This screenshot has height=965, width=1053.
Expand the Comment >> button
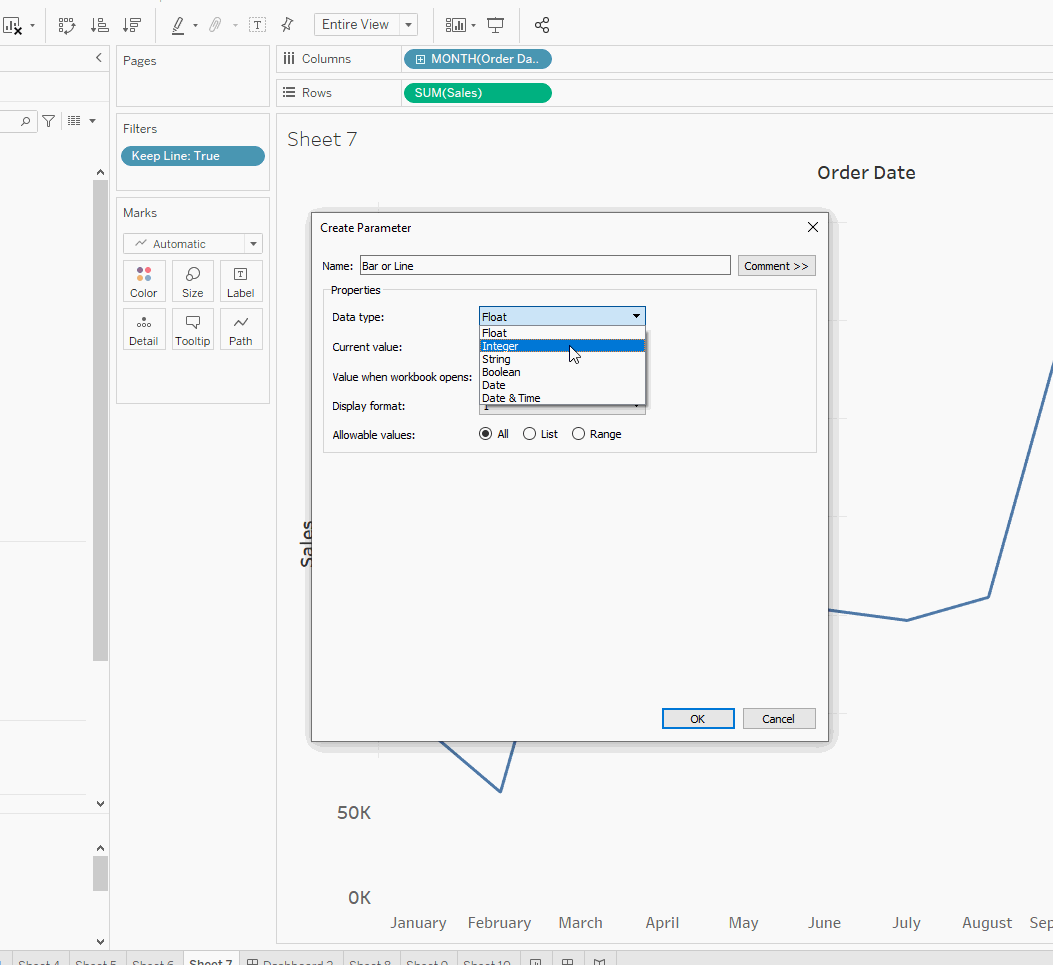tap(776, 266)
